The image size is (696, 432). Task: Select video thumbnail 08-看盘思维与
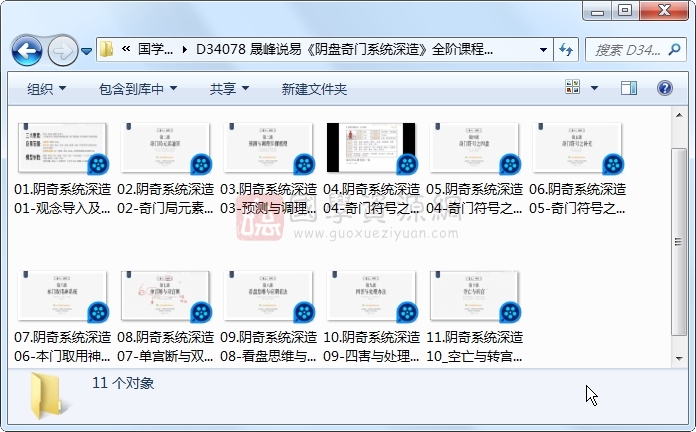click(269, 296)
